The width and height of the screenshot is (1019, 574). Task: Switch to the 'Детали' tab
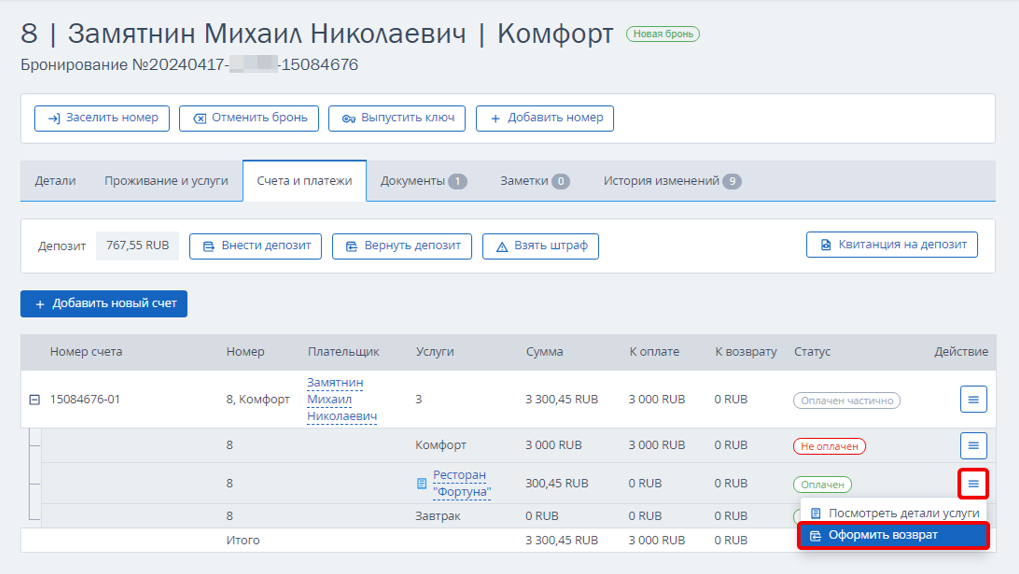(55, 181)
